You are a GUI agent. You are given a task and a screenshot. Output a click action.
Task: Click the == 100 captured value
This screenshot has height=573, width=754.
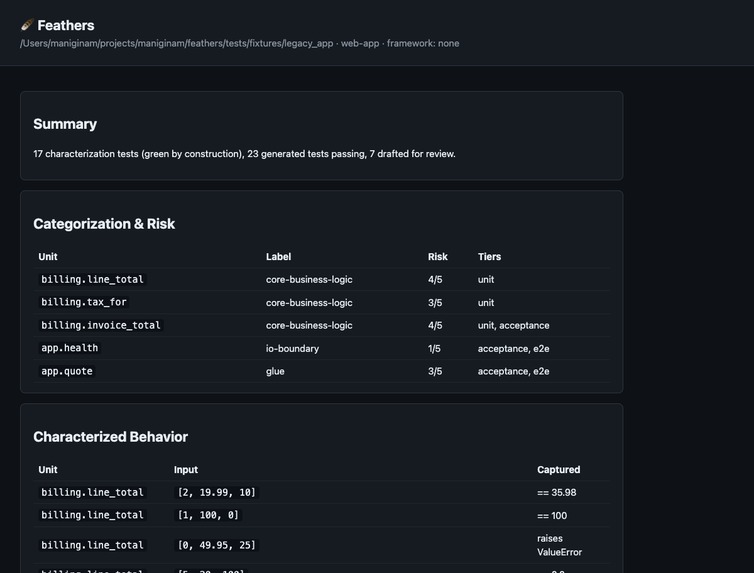coord(552,515)
